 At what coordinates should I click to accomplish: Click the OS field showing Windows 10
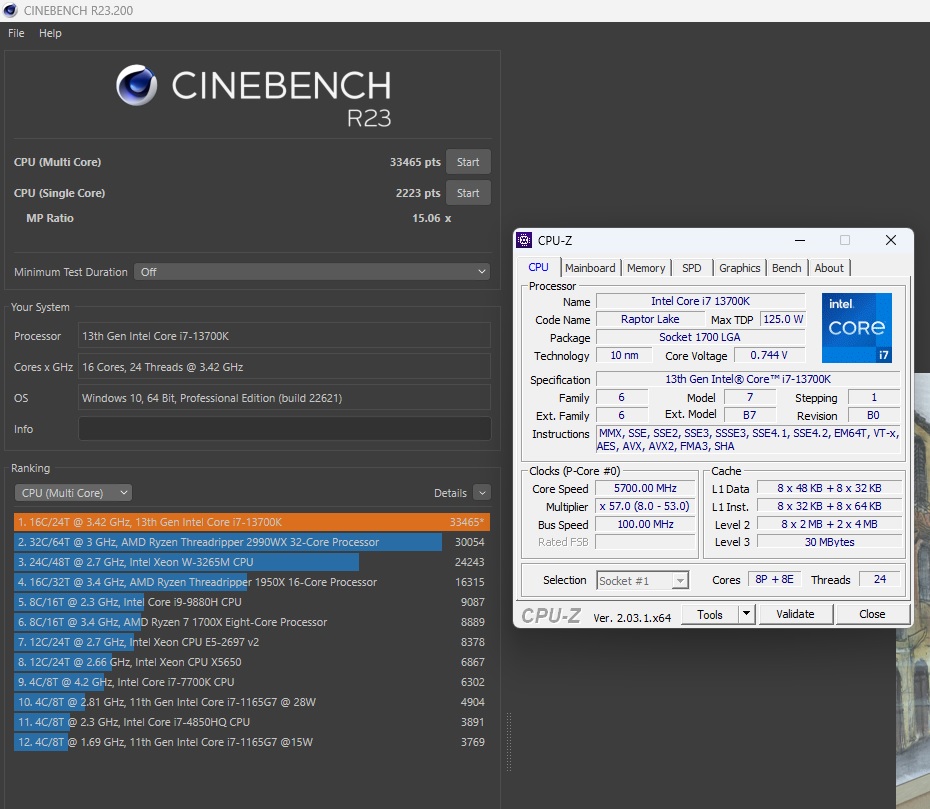tap(285, 398)
